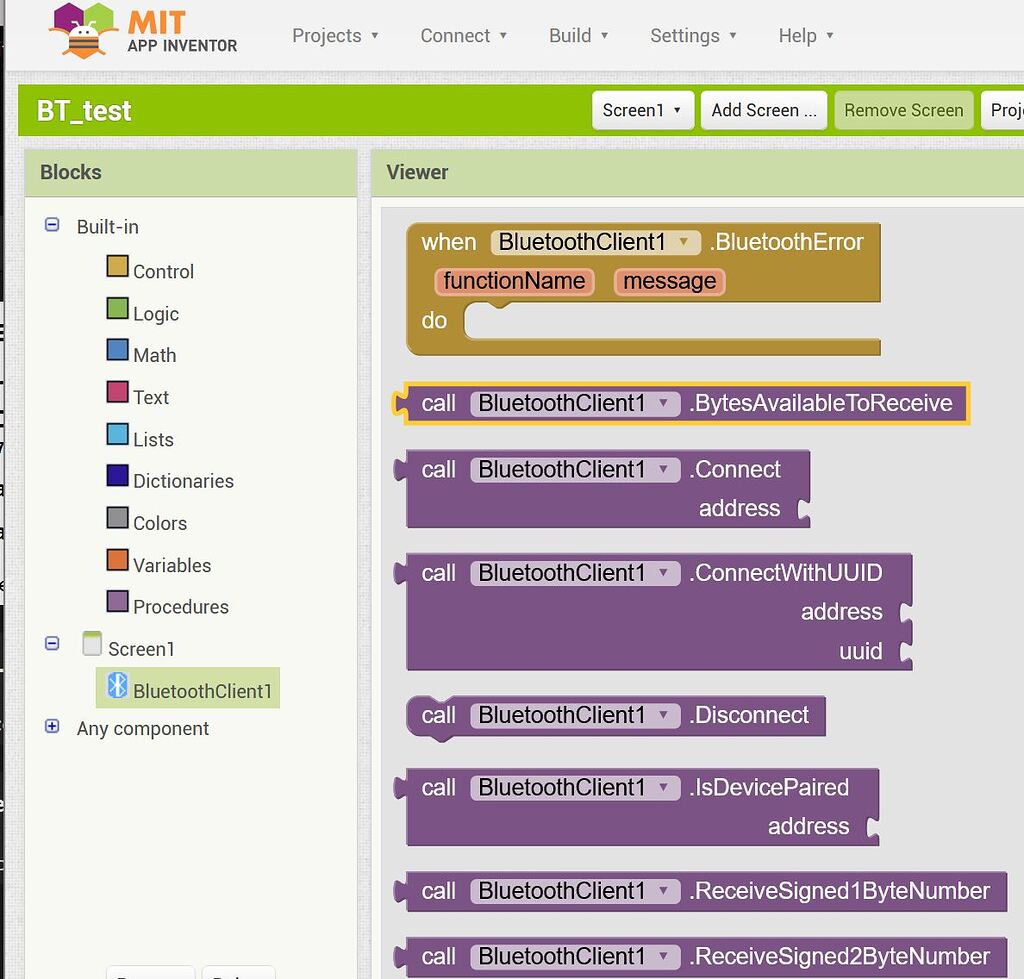The height and width of the screenshot is (979, 1024).
Task: Click the BluetoothClient1 Bluetooth icon in tree
Action: click(x=117, y=686)
